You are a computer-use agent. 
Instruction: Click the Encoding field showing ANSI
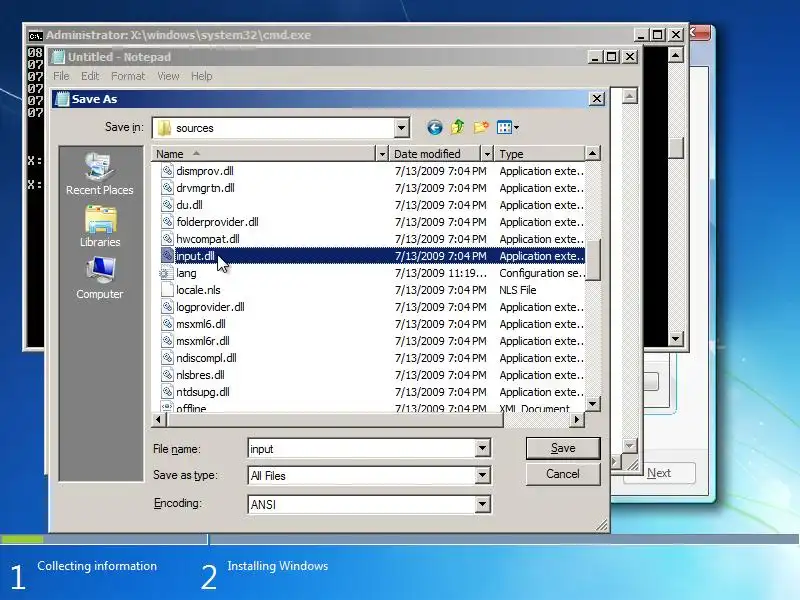(x=361, y=505)
